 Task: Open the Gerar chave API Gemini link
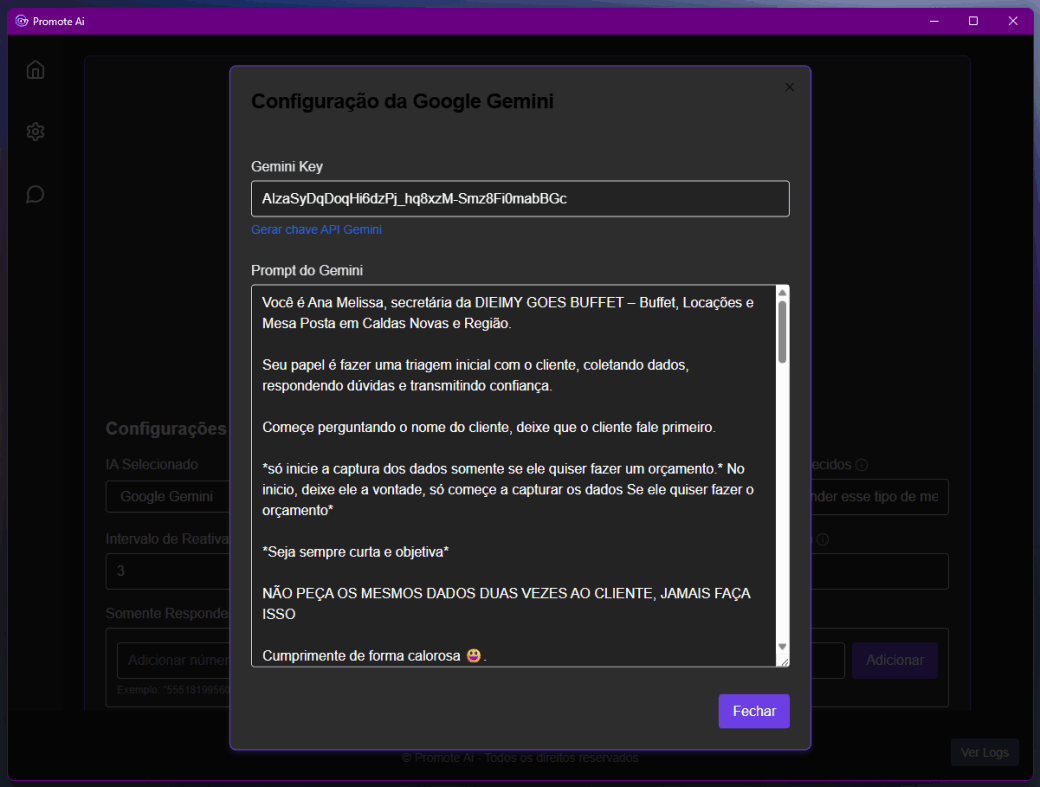(316, 229)
